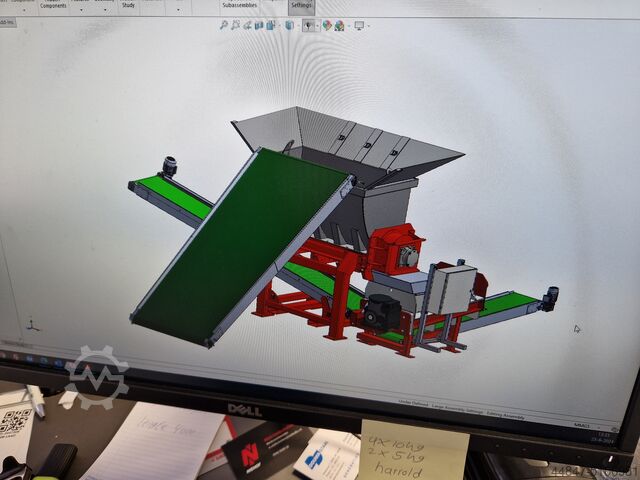Switch to the Add-Ins tab

click(7, 20)
